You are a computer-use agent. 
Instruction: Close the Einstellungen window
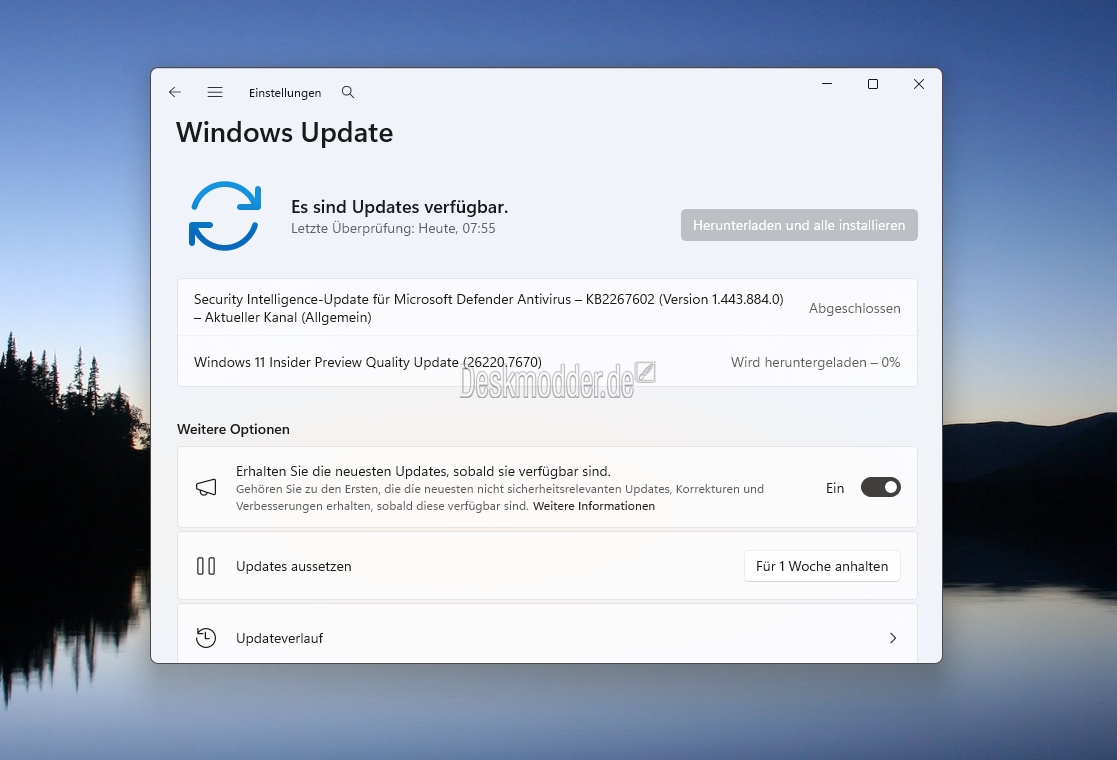click(918, 85)
